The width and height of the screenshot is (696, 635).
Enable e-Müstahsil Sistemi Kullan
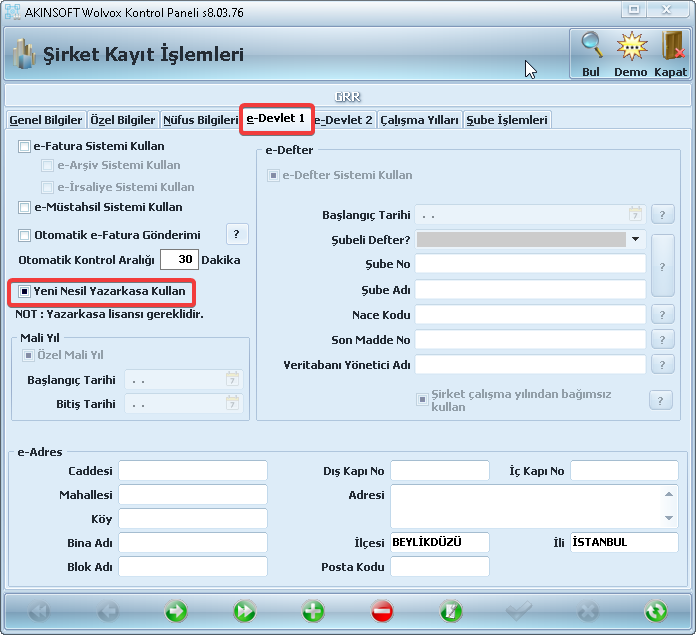[x=24, y=207]
